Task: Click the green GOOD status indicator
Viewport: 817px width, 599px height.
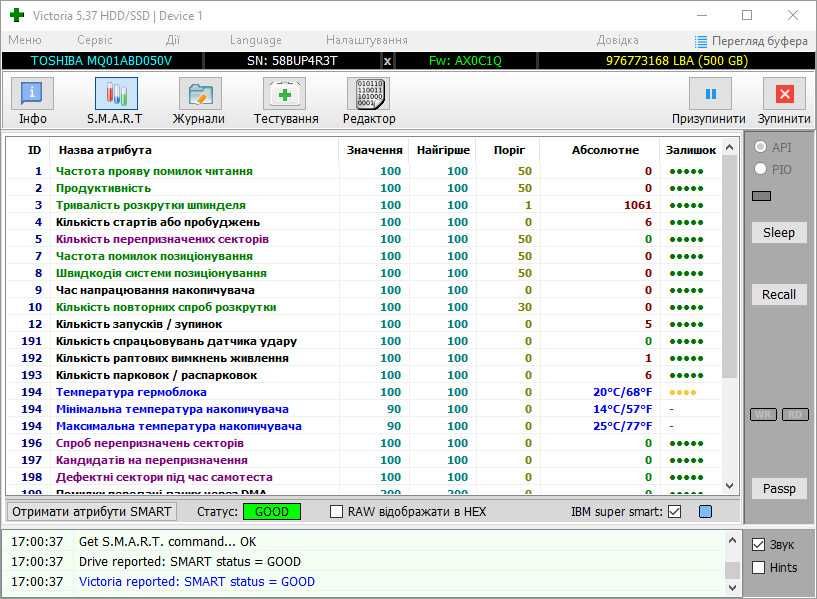Action: click(272, 511)
